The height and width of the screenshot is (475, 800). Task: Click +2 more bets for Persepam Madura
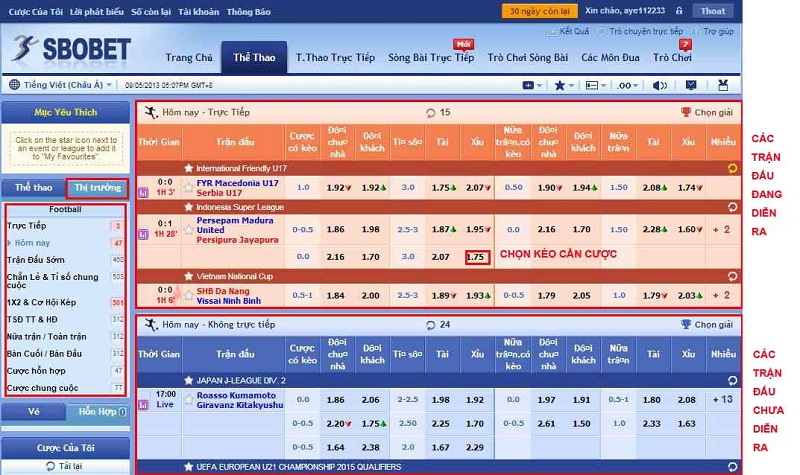click(x=724, y=229)
